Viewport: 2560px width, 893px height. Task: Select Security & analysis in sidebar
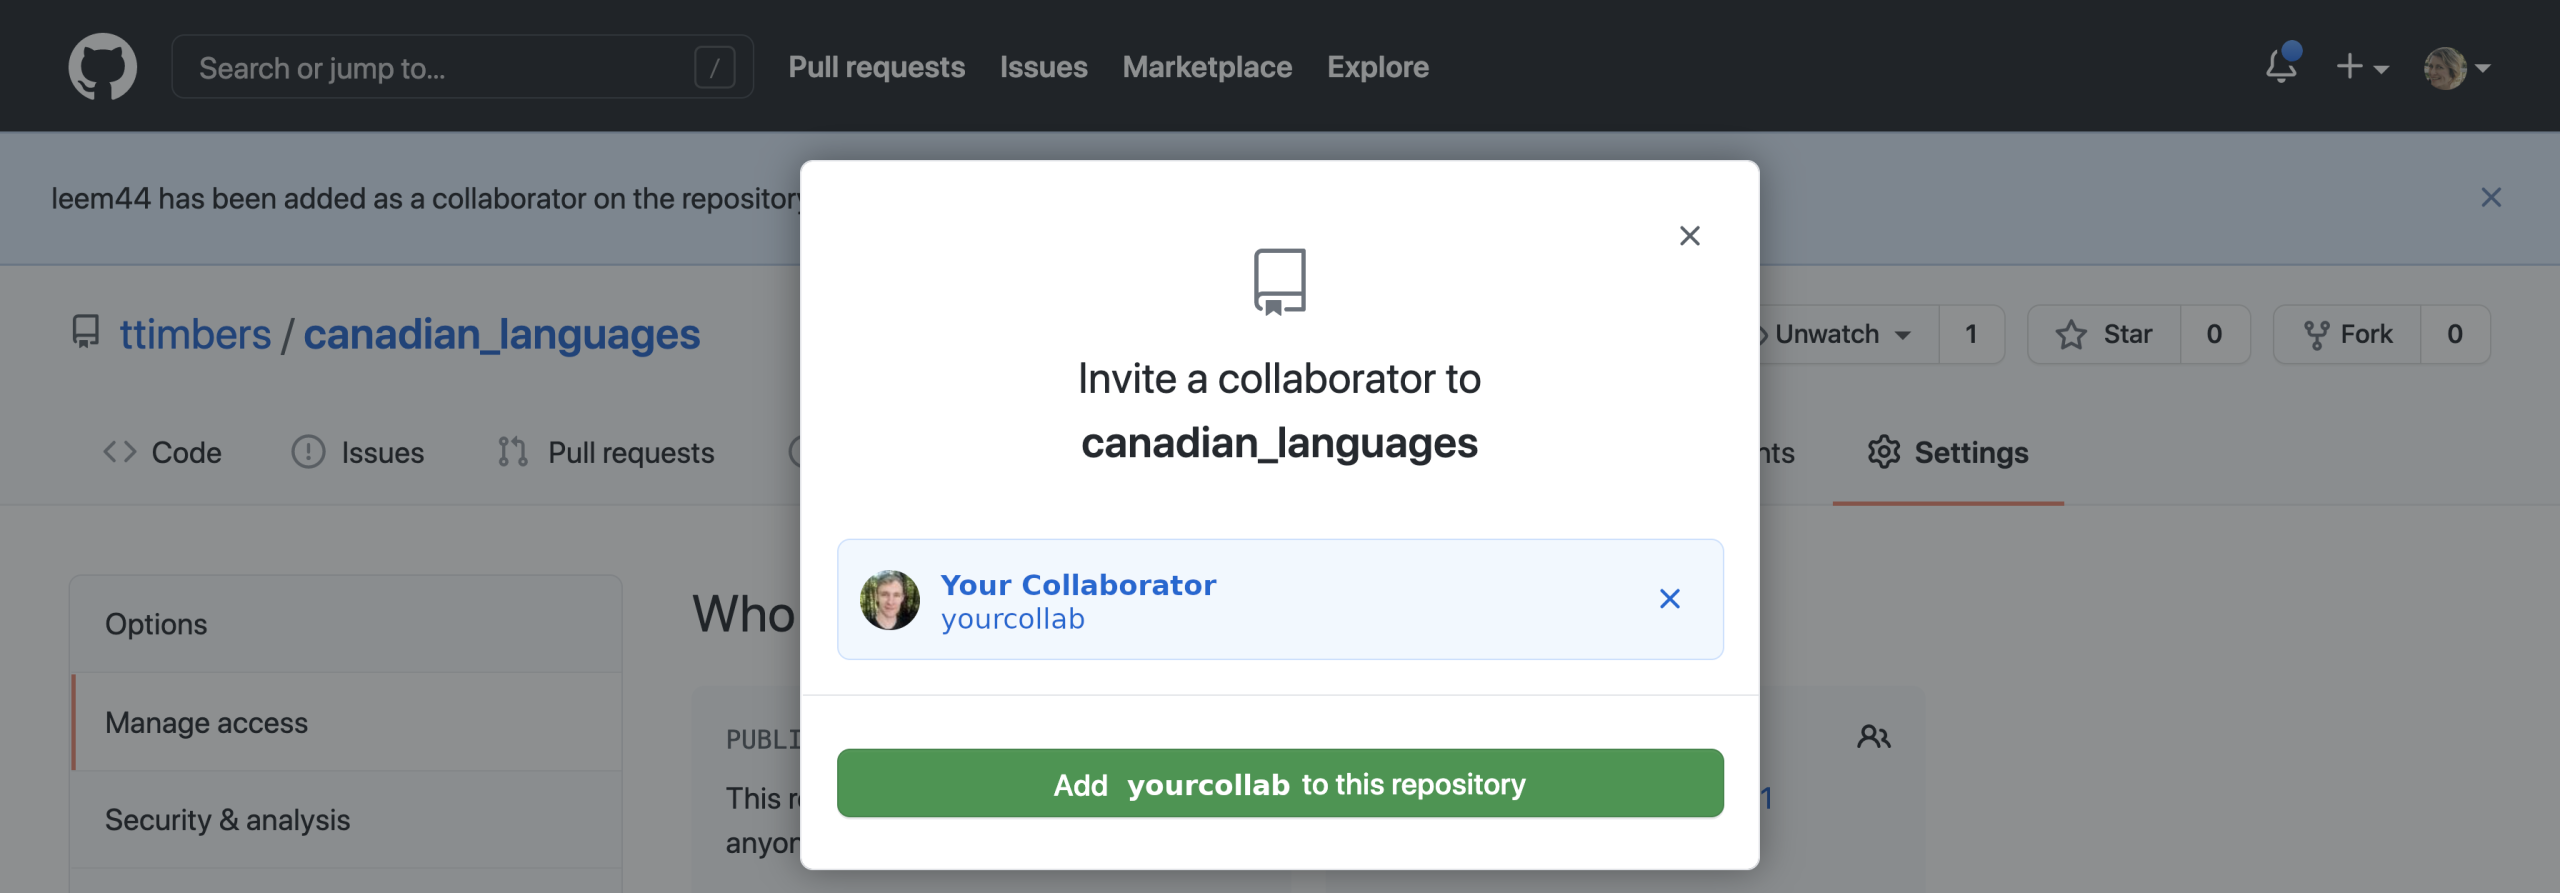pyautogui.click(x=227, y=820)
